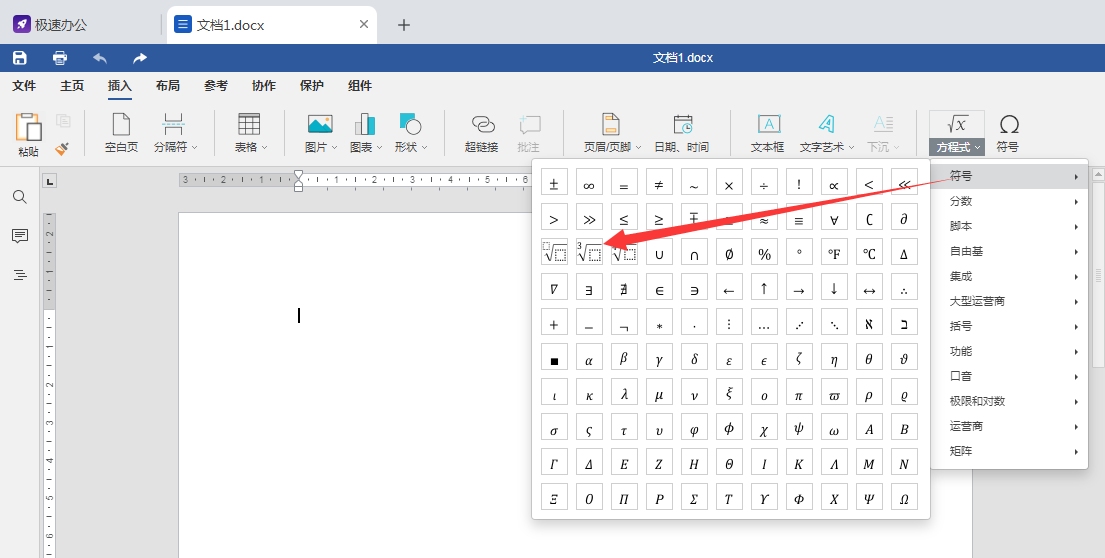Go to the 极速办公 home tab
This screenshot has height=558, width=1105.
(51, 25)
